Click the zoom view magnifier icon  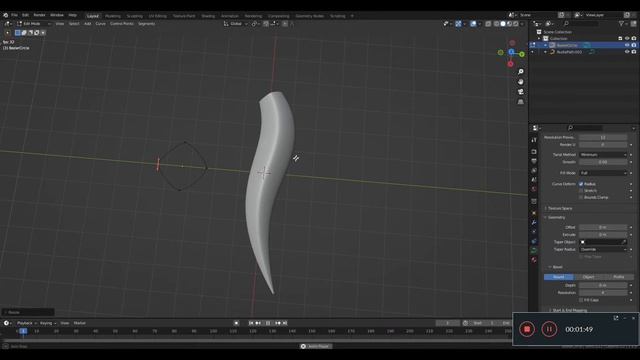coord(520,72)
